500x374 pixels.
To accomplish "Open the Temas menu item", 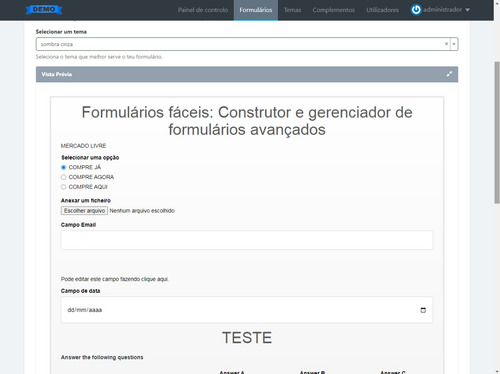I will click(x=292, y=10).
